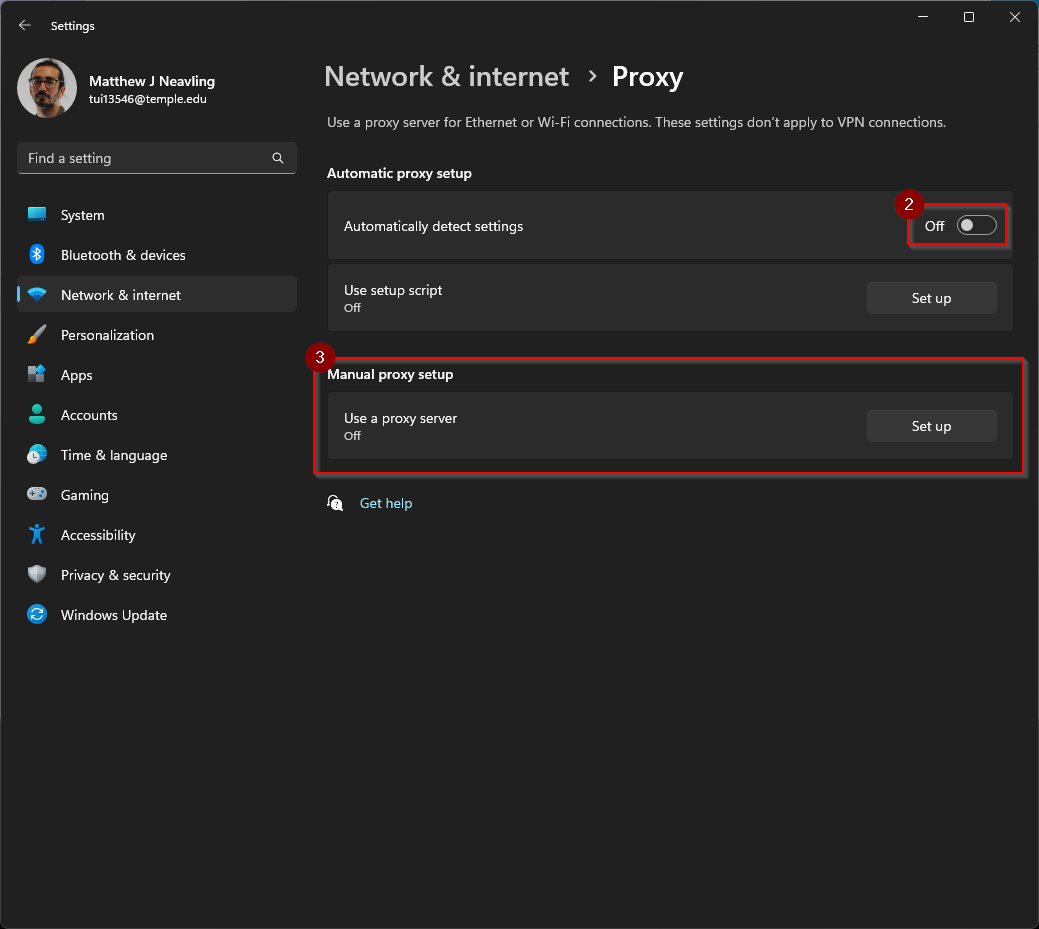Navigate to Apps settings
This screenshot has height=929, width=1039.
(156, 375)
